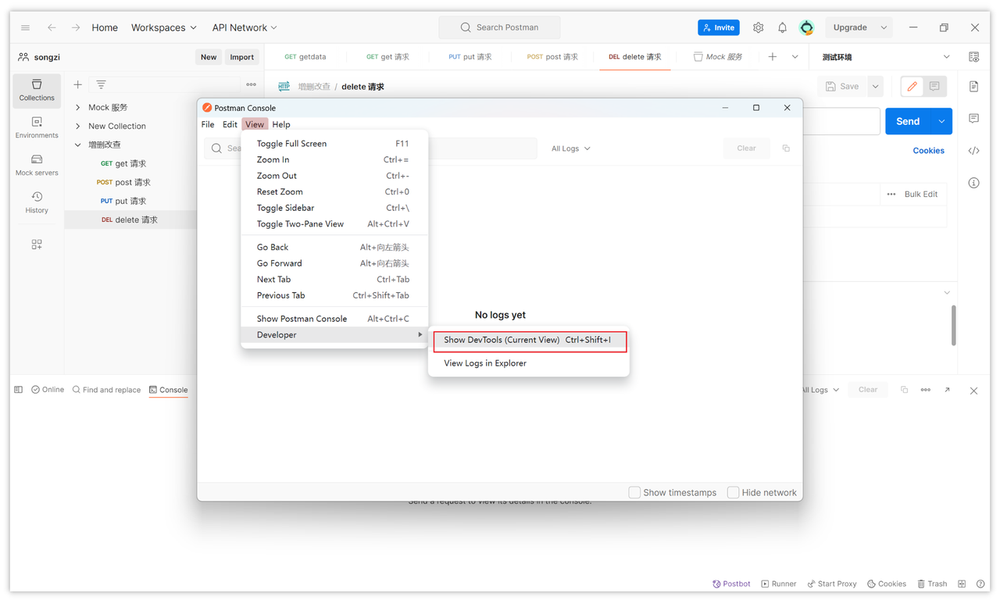Click the Search Postman field
Viewport: 1000px width, 600px height.
(498, 28)
